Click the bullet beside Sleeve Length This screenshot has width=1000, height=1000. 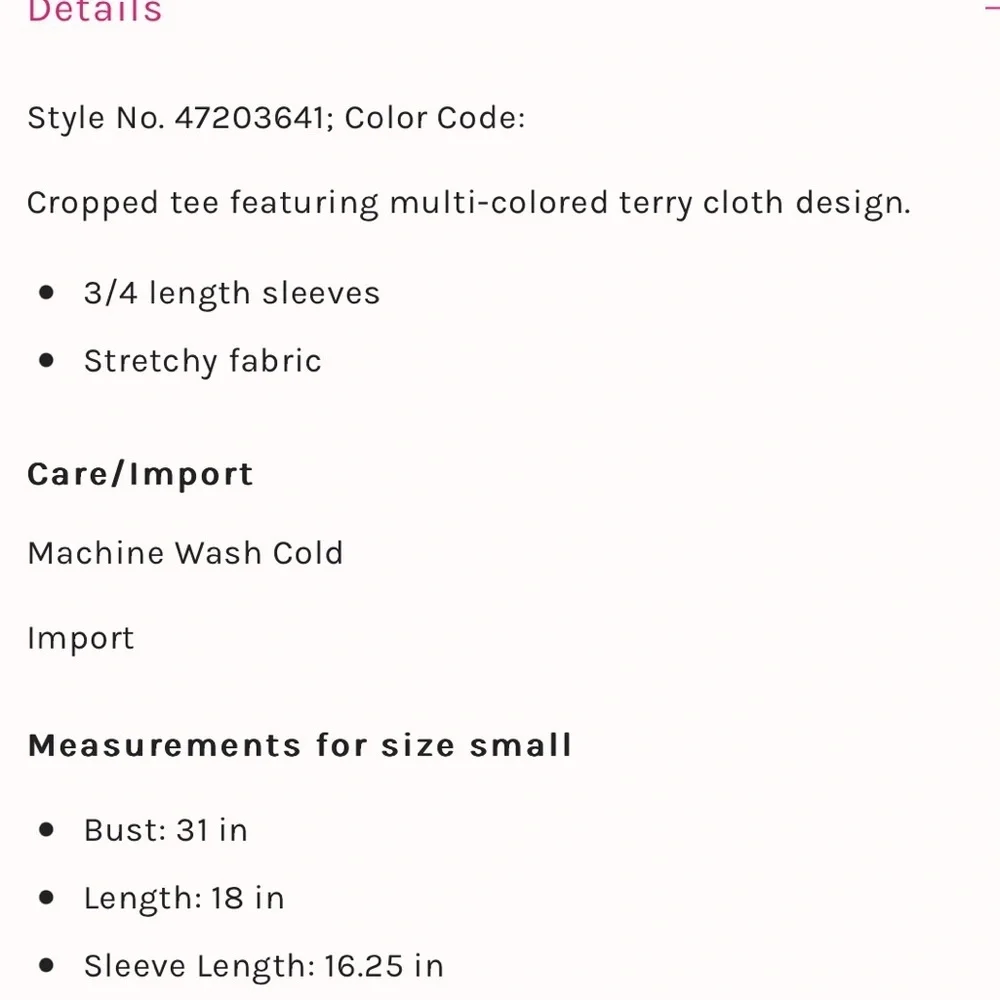(x=46, y=965)
